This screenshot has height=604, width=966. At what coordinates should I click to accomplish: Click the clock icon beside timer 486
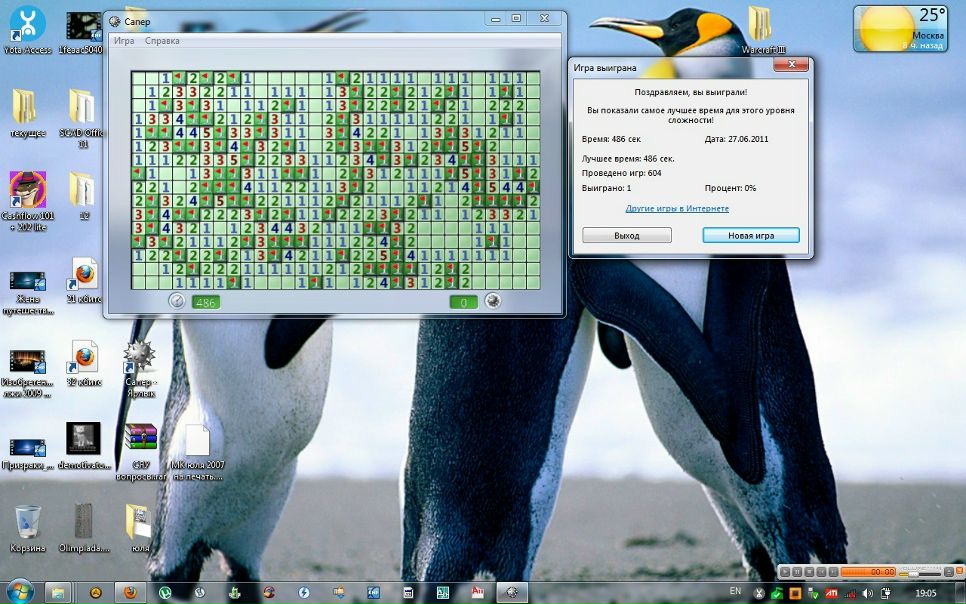[x=177, y=301]
